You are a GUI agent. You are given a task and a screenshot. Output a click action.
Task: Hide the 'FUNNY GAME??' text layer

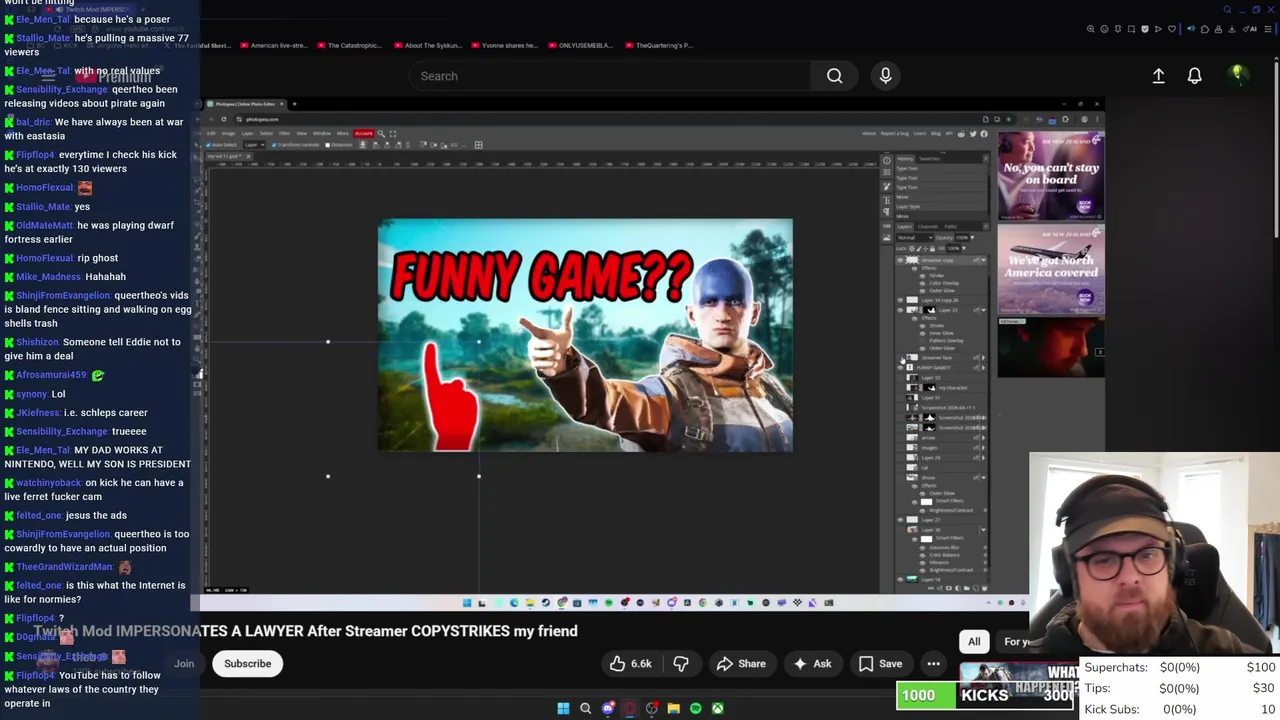click(900, 368)
